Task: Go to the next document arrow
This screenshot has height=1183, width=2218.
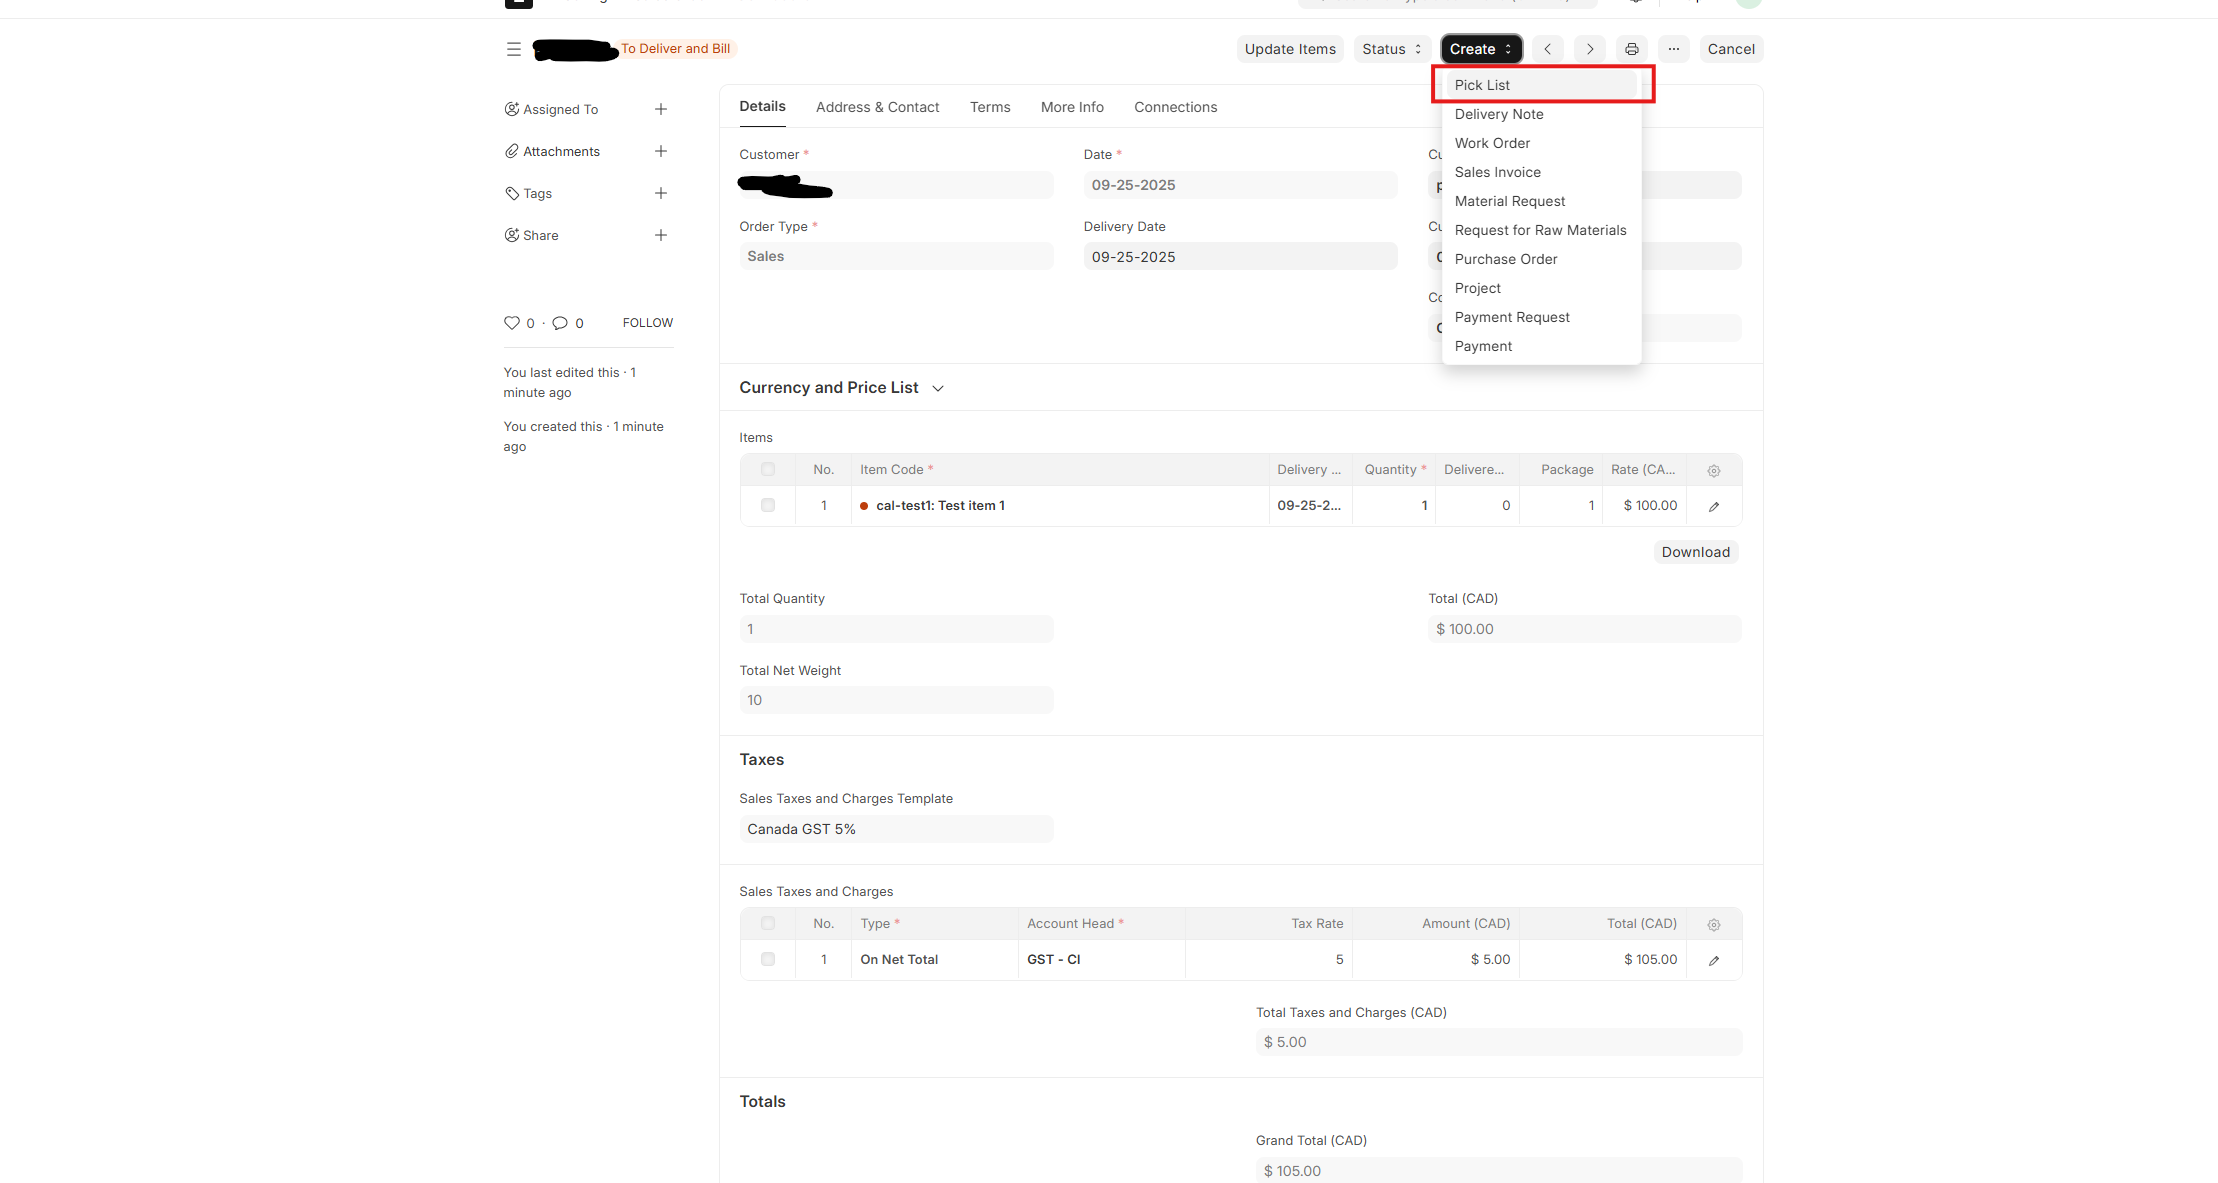Action: pos(1589,49)
